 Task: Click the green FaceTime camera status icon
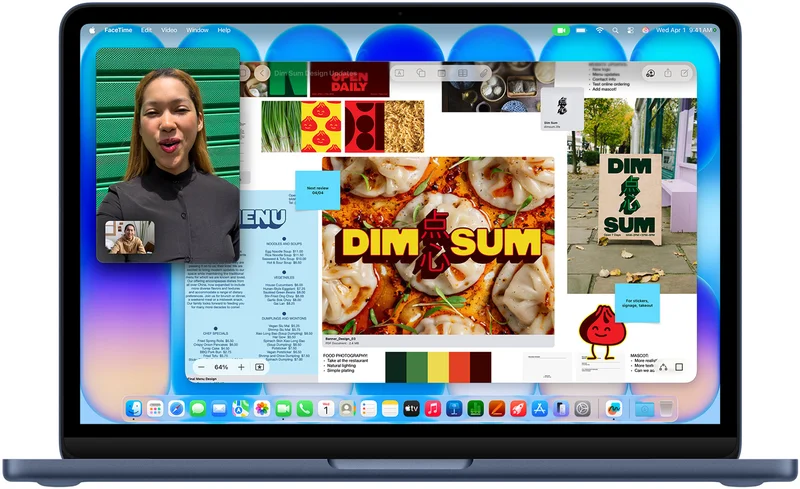click(x=561, y=30)
